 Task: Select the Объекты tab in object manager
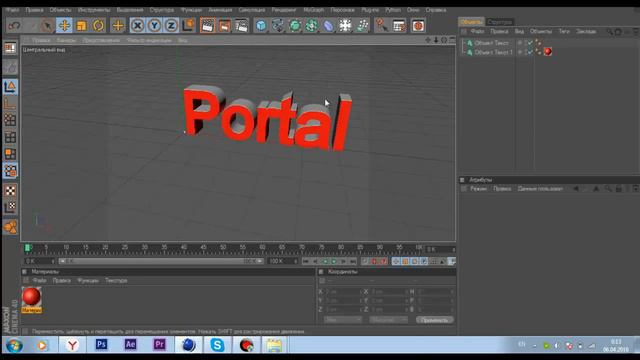coord(471,22)
